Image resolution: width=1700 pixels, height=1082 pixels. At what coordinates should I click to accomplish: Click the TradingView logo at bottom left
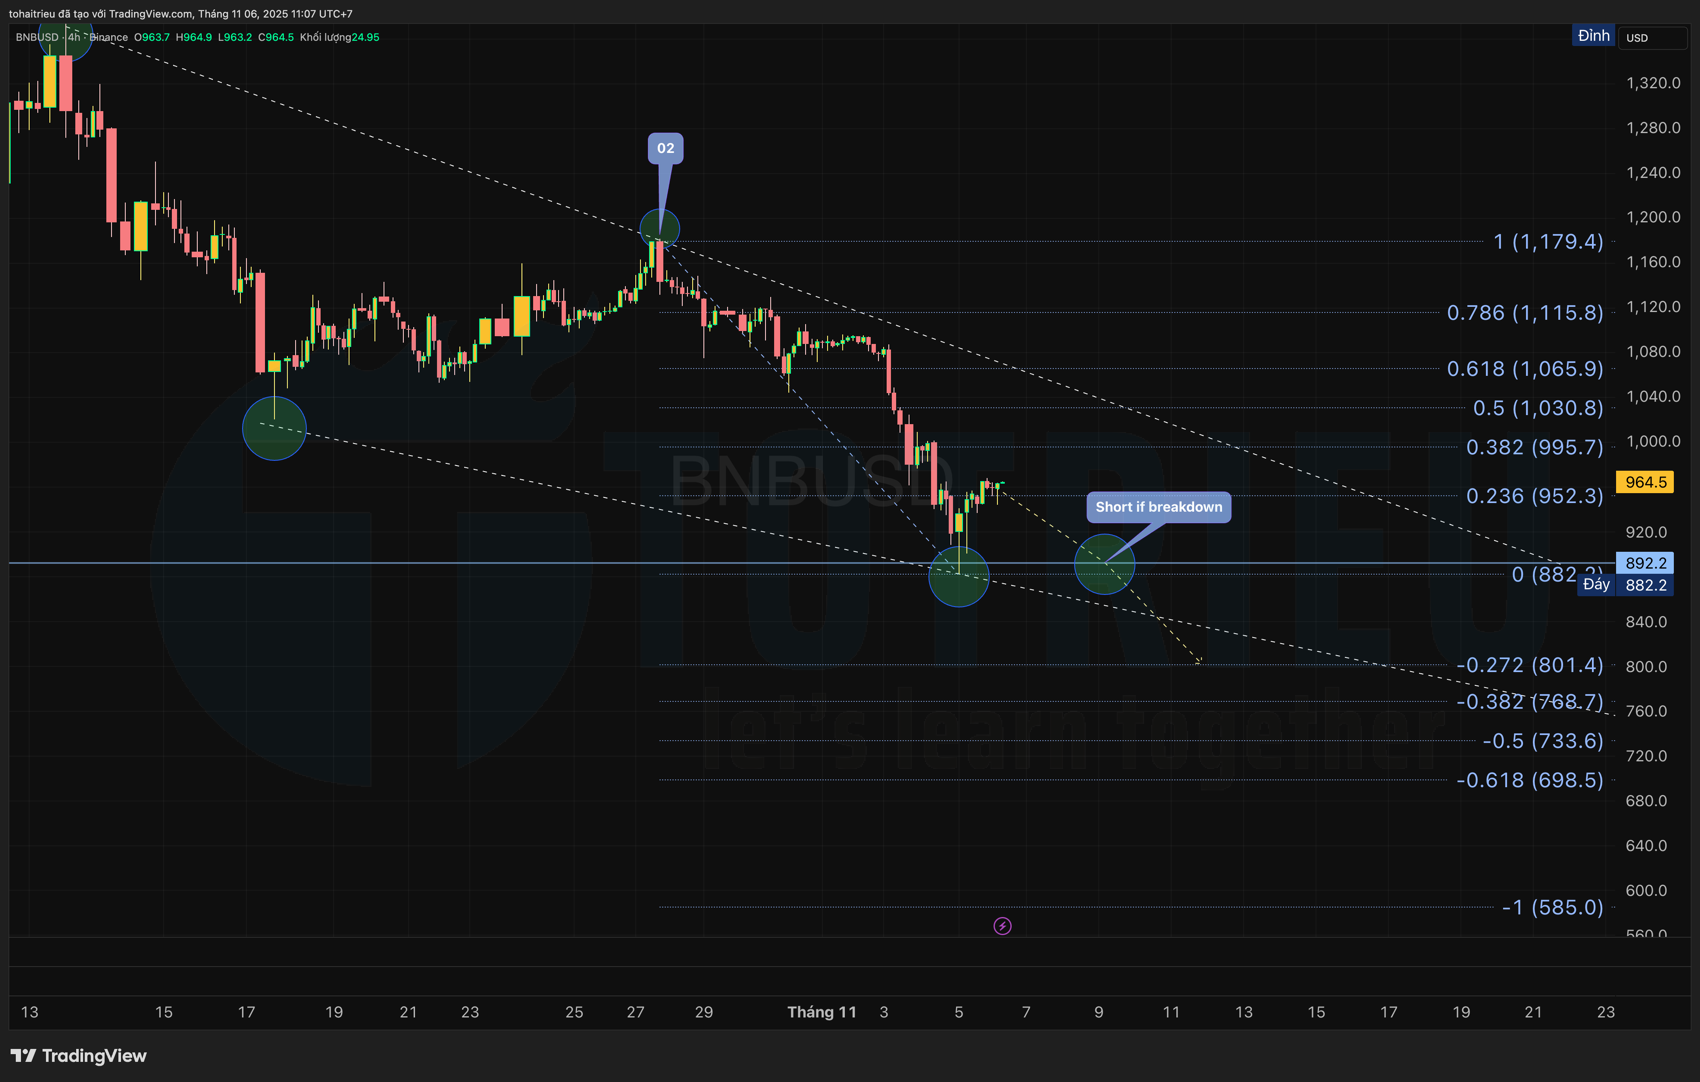coord(79,1056)
